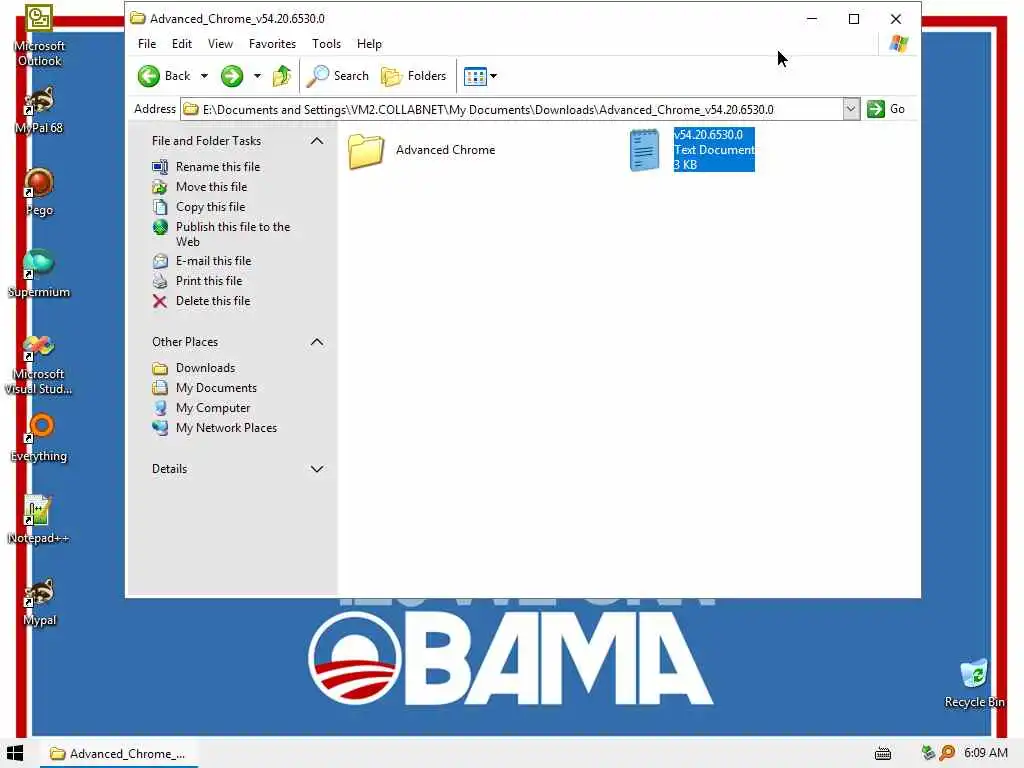Click the E-mail envelope icon
Viewport: 1024px width, 768px height.
(x=160, y=261)
